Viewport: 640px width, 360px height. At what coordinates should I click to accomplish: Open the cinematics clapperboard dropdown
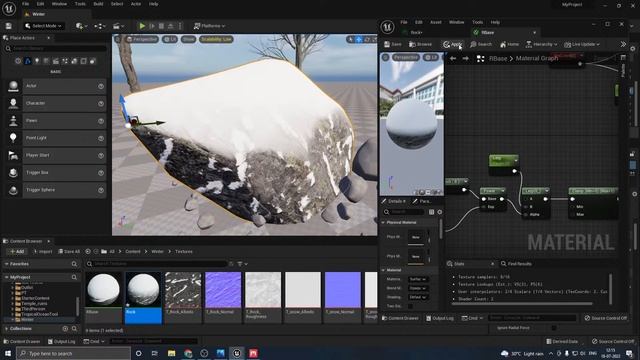[x=118, y=26]
